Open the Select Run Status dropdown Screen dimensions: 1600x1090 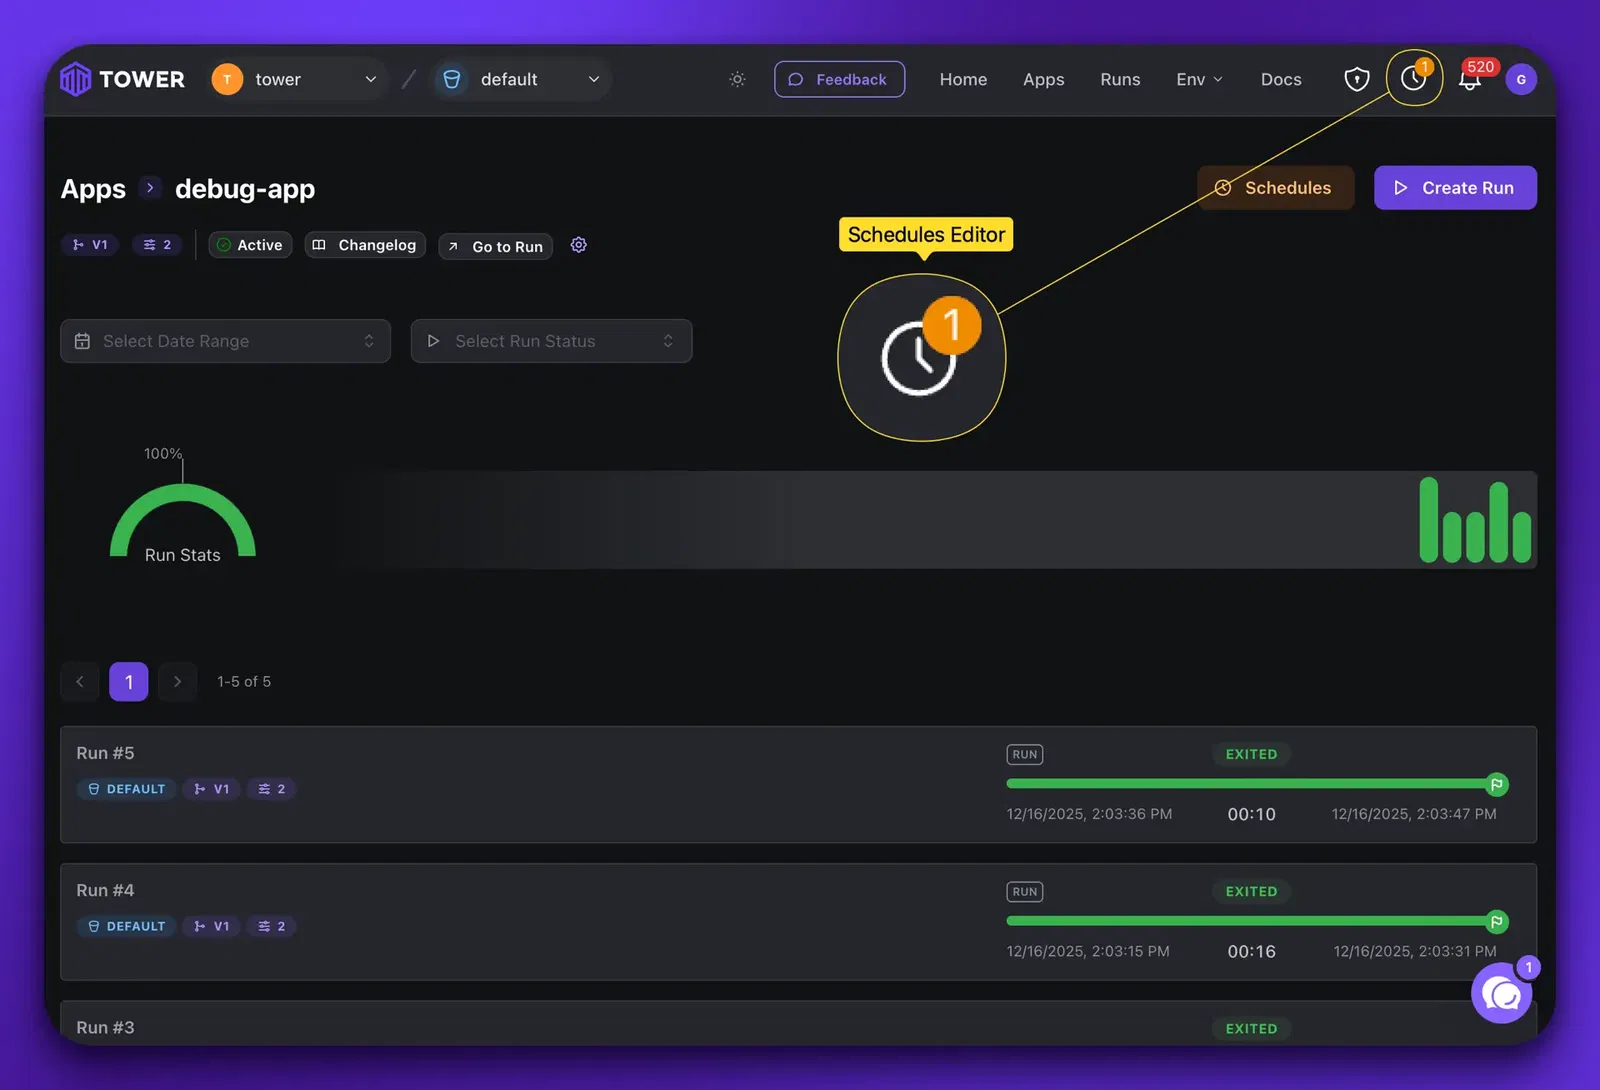point(551,341)
